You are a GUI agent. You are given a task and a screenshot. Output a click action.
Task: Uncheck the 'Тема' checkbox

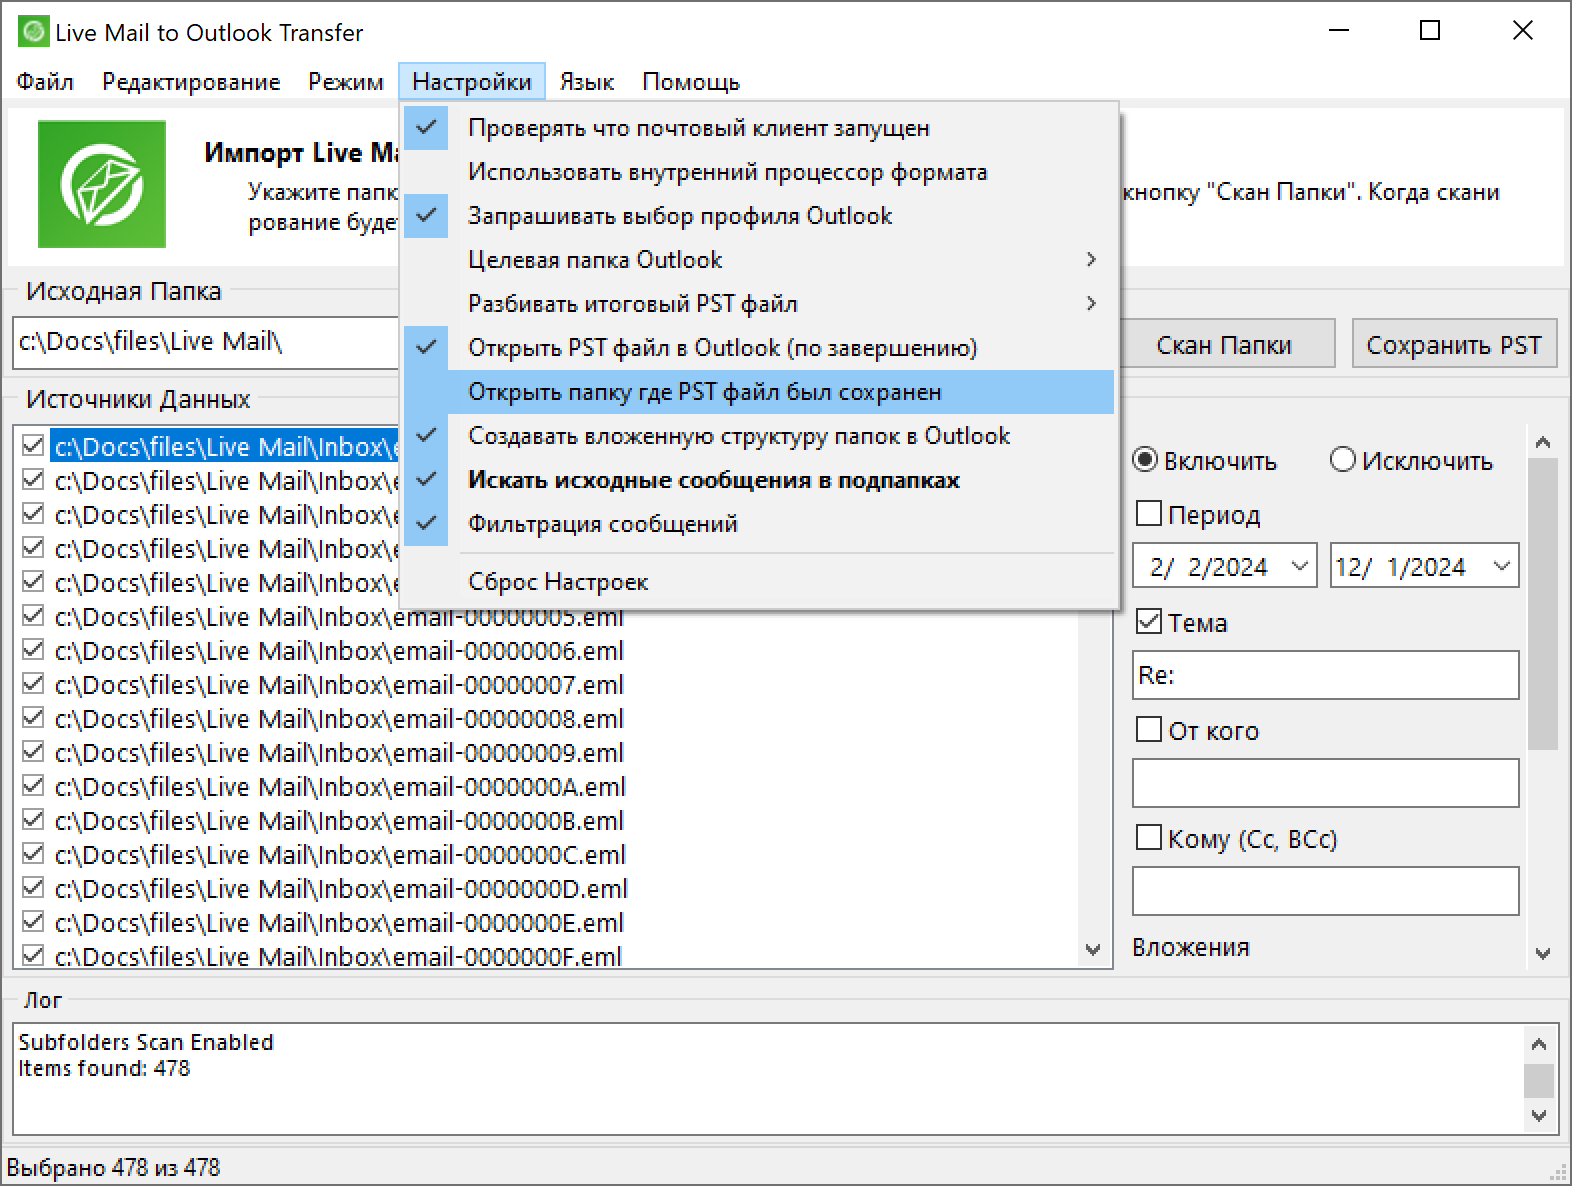(1149, 622)
